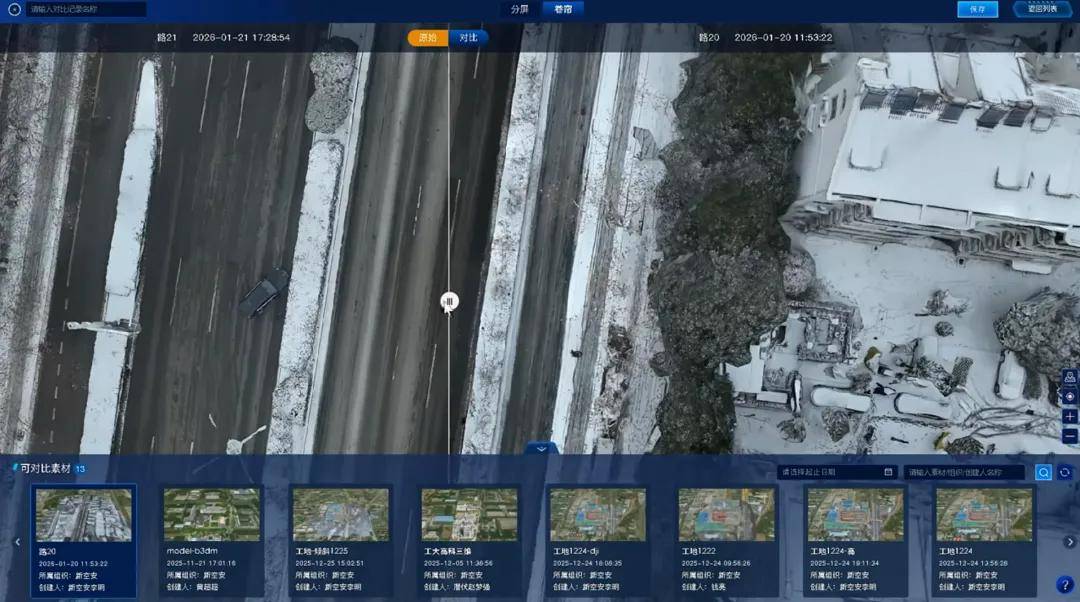Viewport: 1080px width, 602px height.
Task: Click the blue search magnifier icon
Action: (1043, 472)
